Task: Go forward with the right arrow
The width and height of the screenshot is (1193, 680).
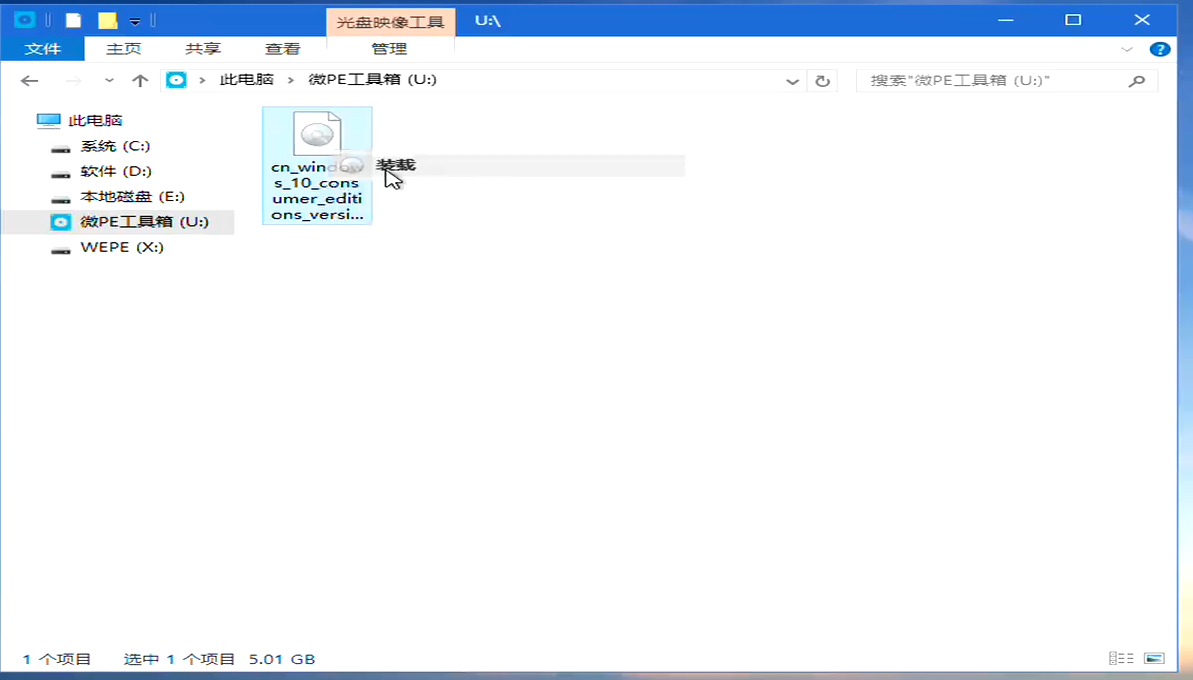Action: click(73, 81)
